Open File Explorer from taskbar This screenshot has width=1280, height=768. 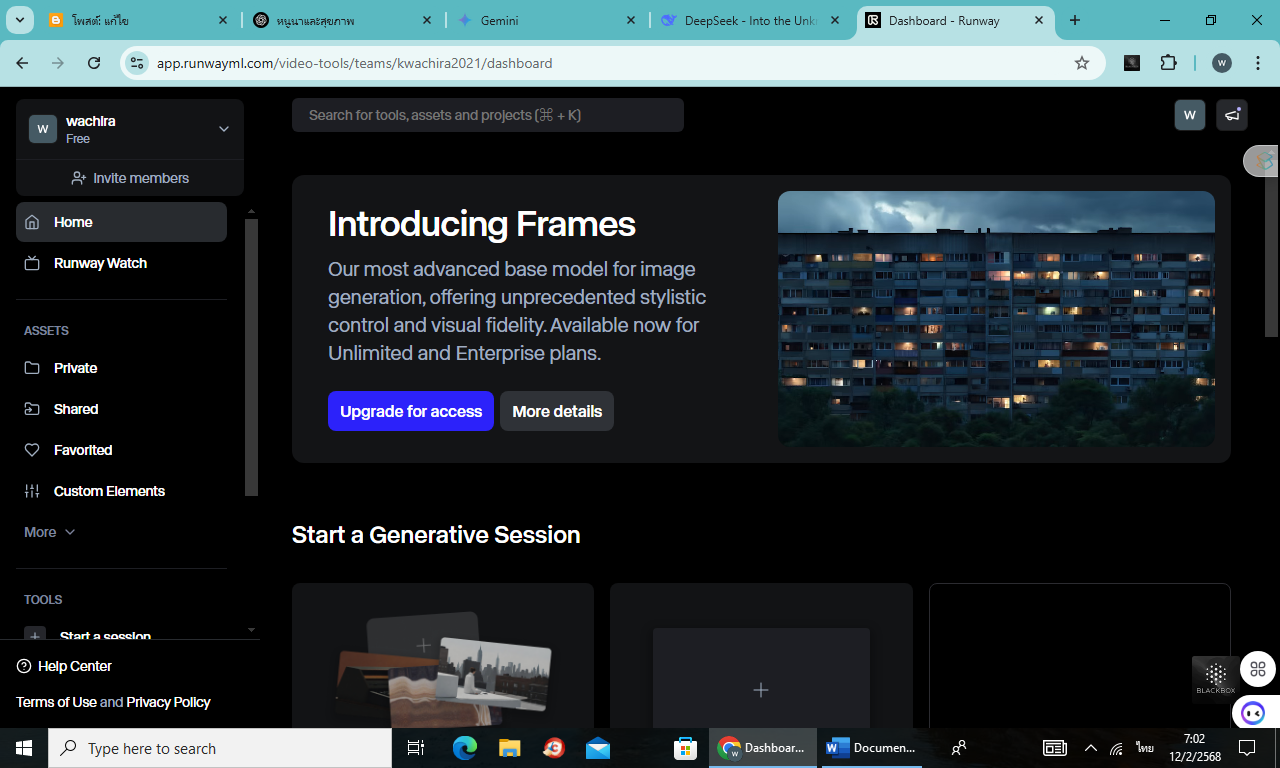pos(510,748)
